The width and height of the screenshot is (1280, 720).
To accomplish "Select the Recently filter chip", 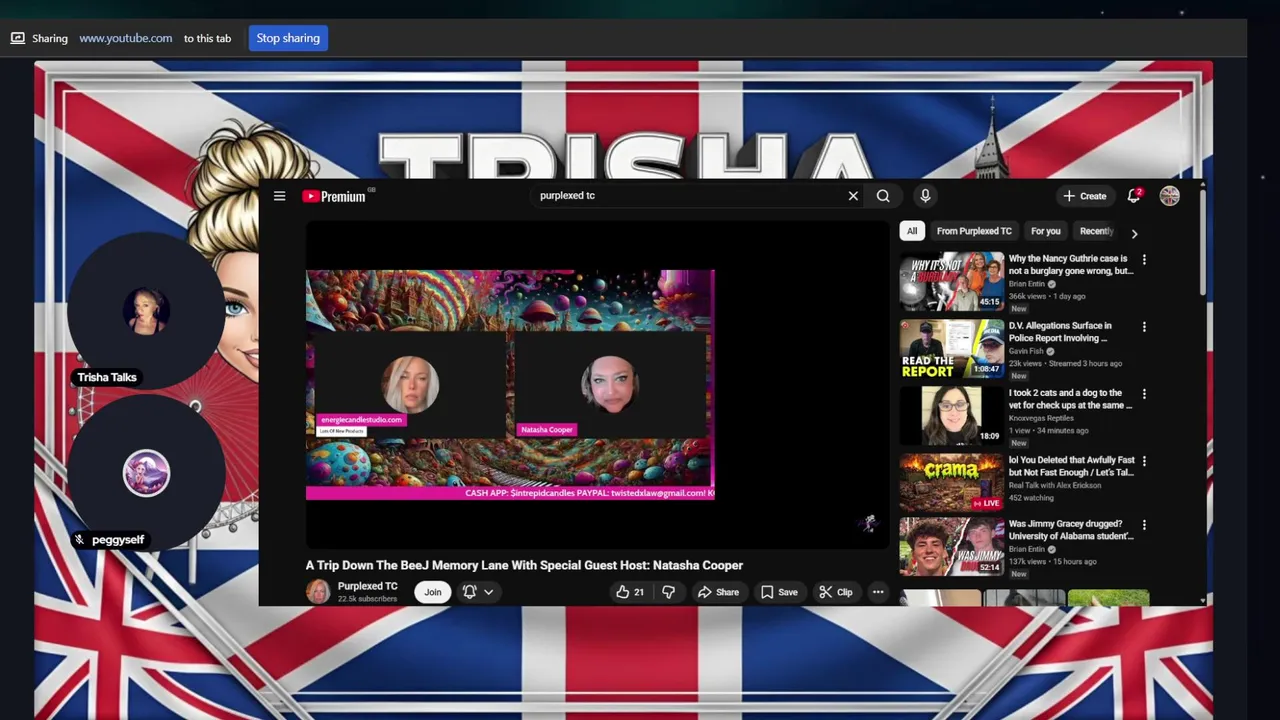I will [1096, 231].
